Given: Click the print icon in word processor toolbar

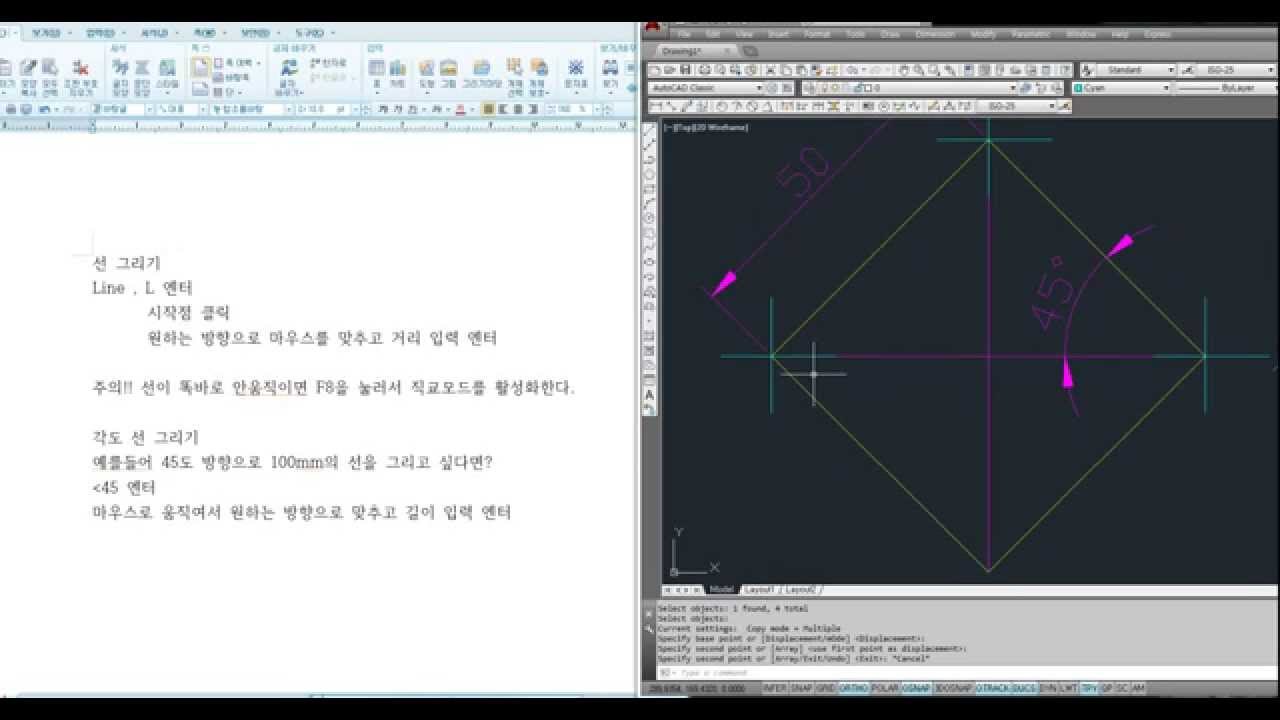Looking at the screenshot, I should point(12,108).
